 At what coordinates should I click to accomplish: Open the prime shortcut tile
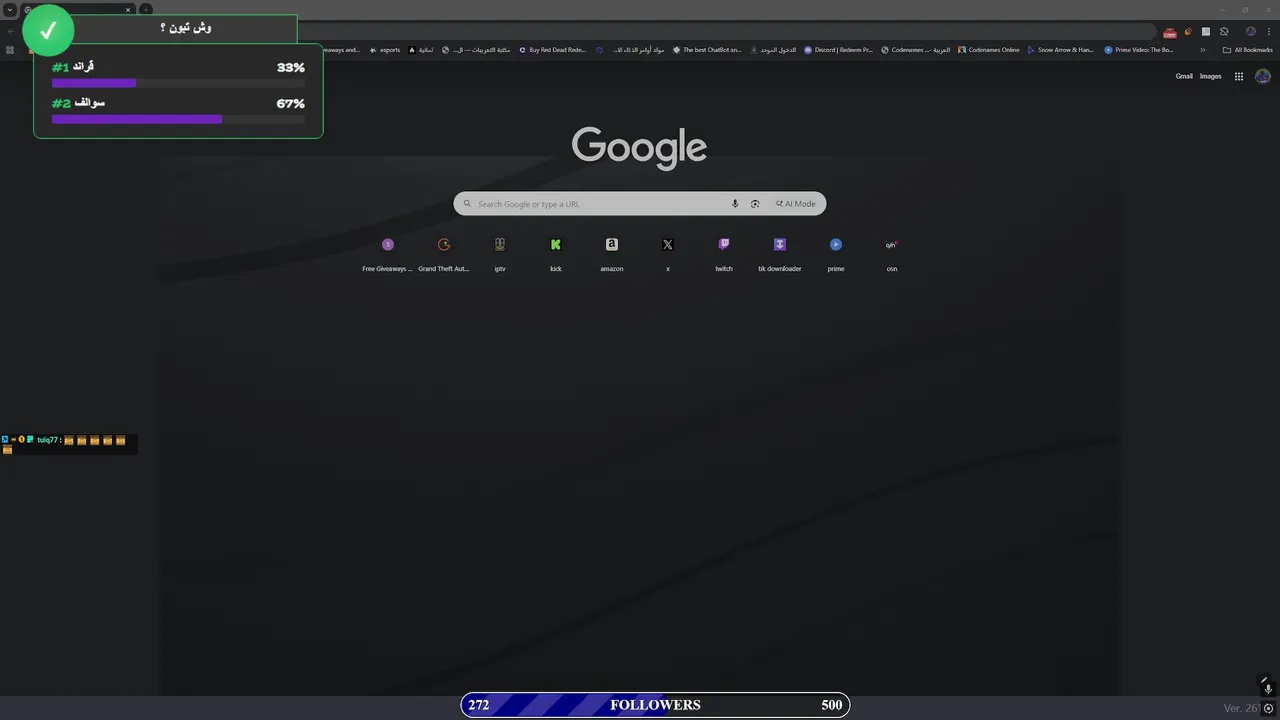point(836,254)
